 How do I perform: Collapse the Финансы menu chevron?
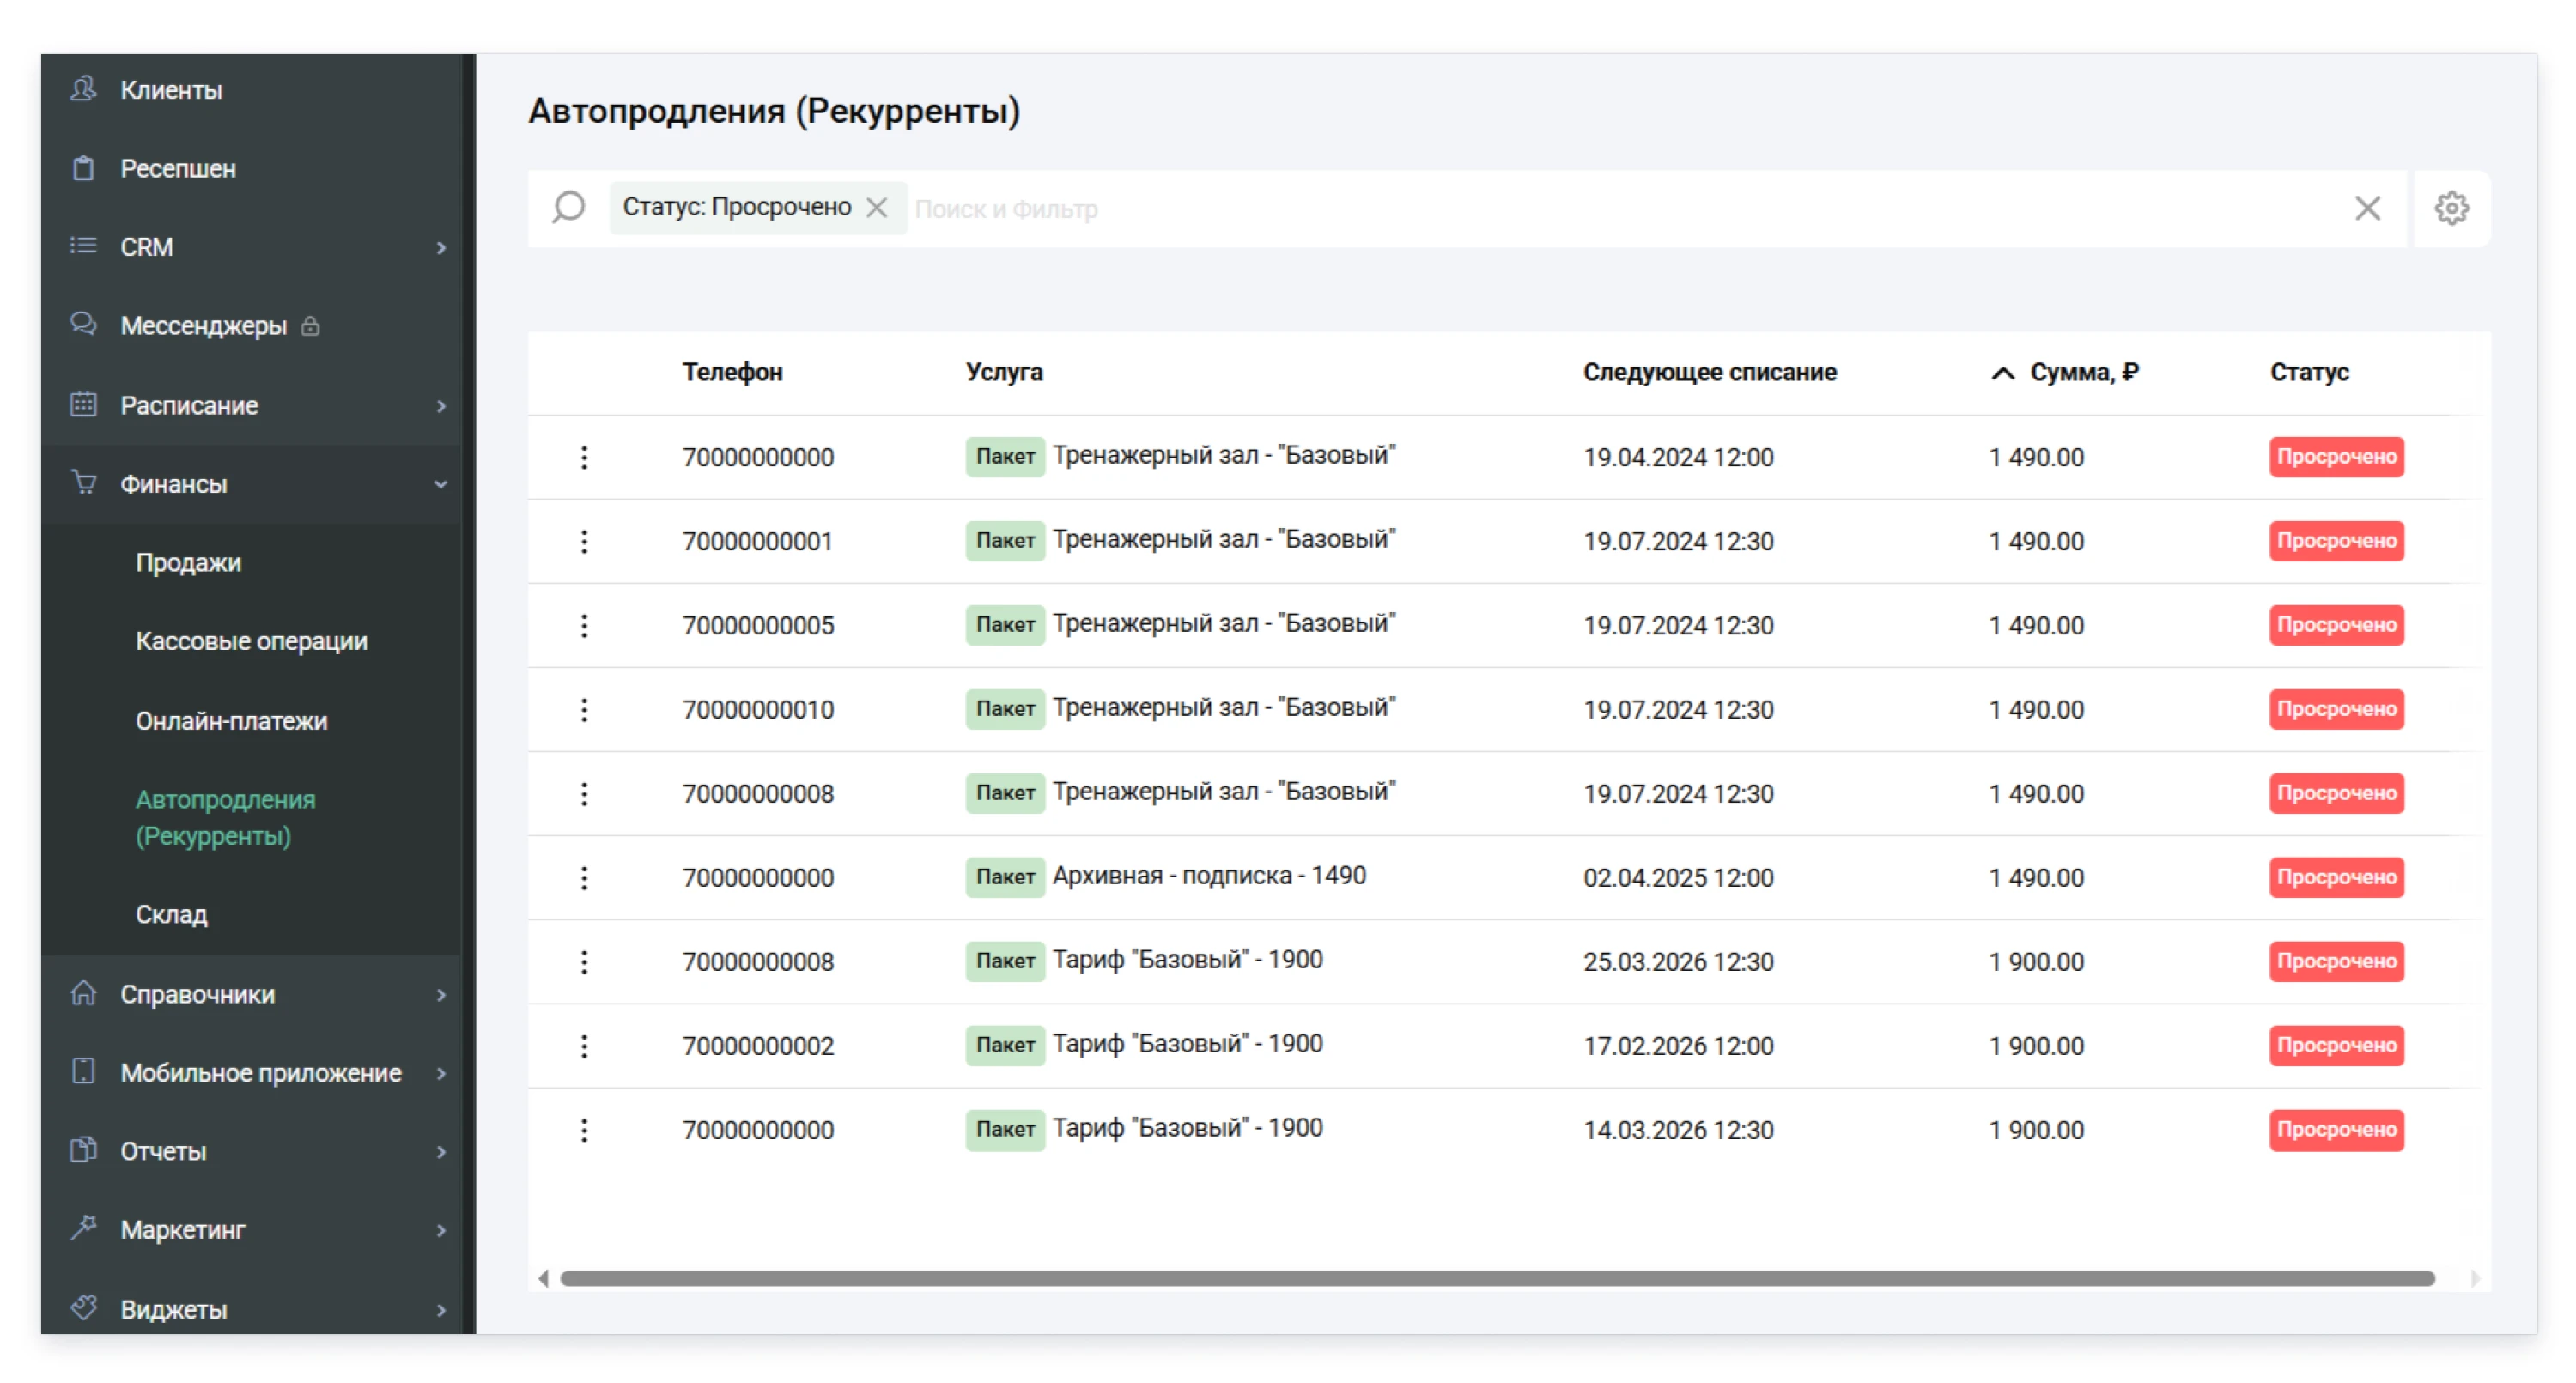click(x=441, y=484)
